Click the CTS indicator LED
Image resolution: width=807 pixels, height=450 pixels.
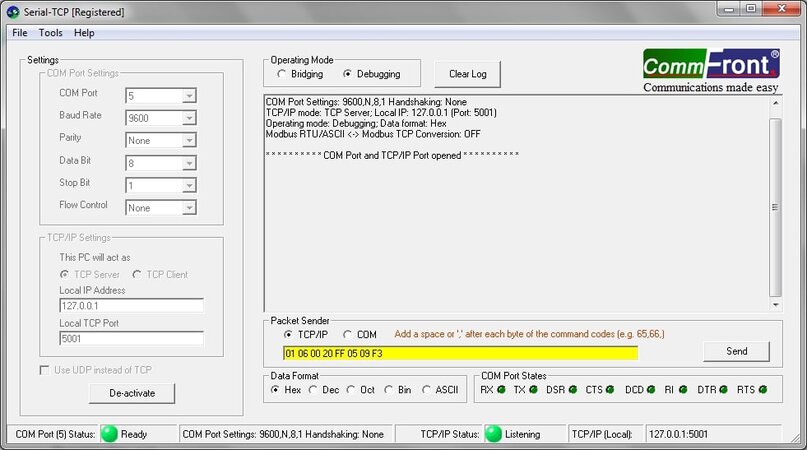click(610, 390)
